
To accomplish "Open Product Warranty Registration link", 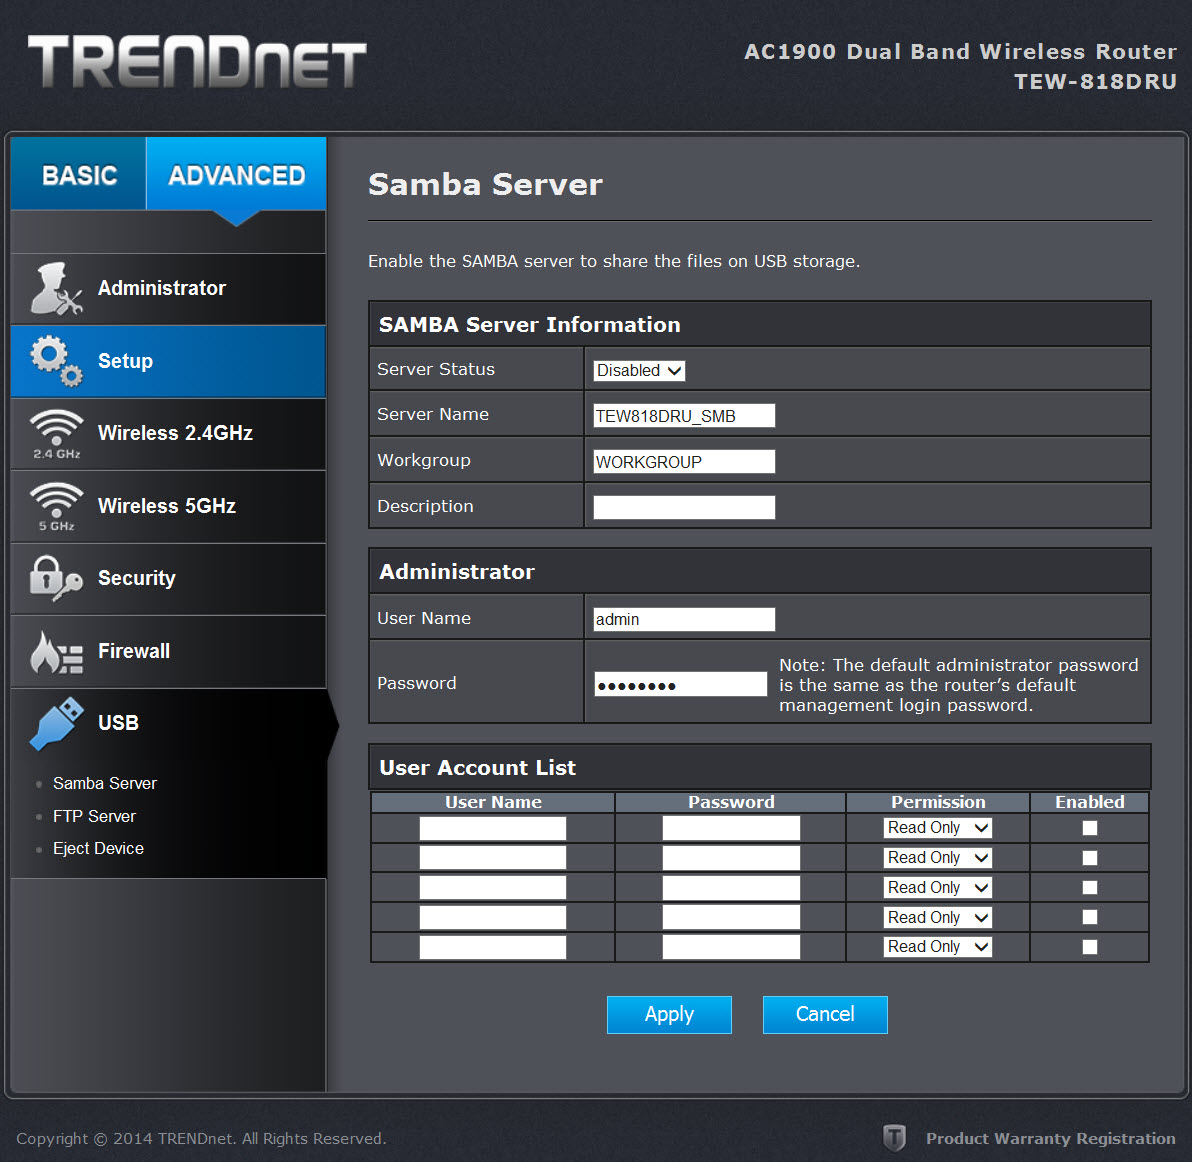I will tap(1051, 1138).
